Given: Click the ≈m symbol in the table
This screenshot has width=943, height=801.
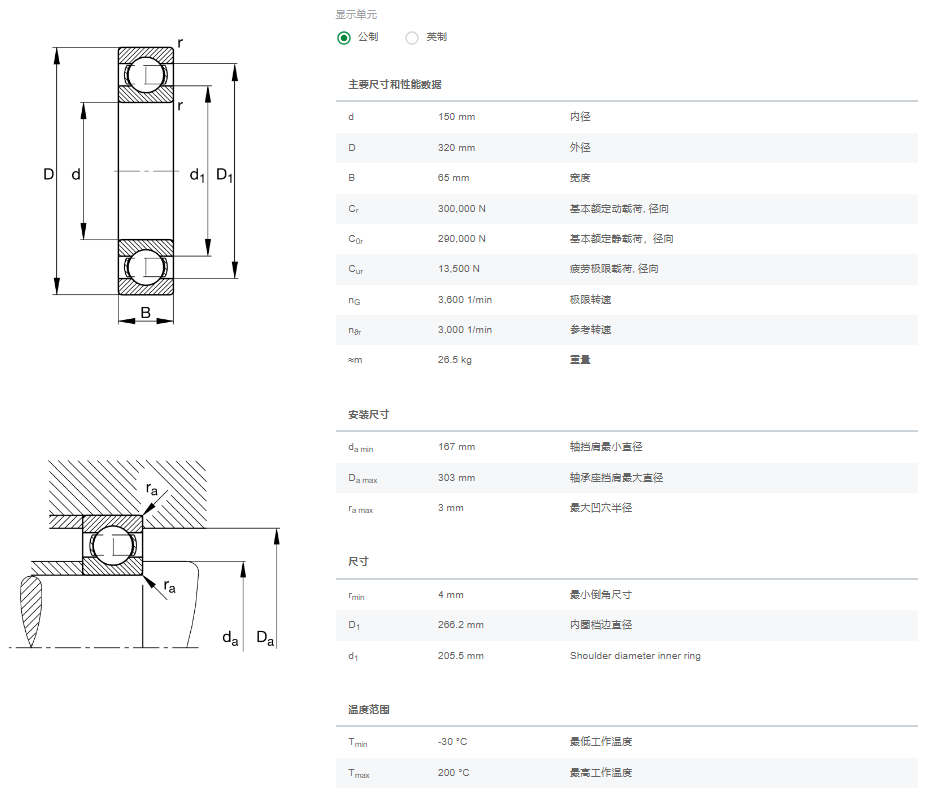Looking at the screenshot, I should [x=355, y=360].
